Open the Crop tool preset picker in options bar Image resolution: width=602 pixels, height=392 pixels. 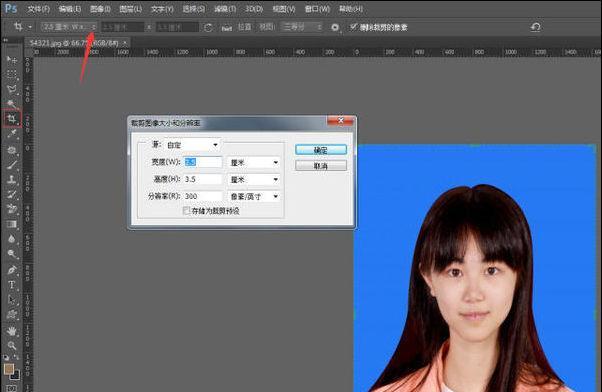[x=22, y=27]
